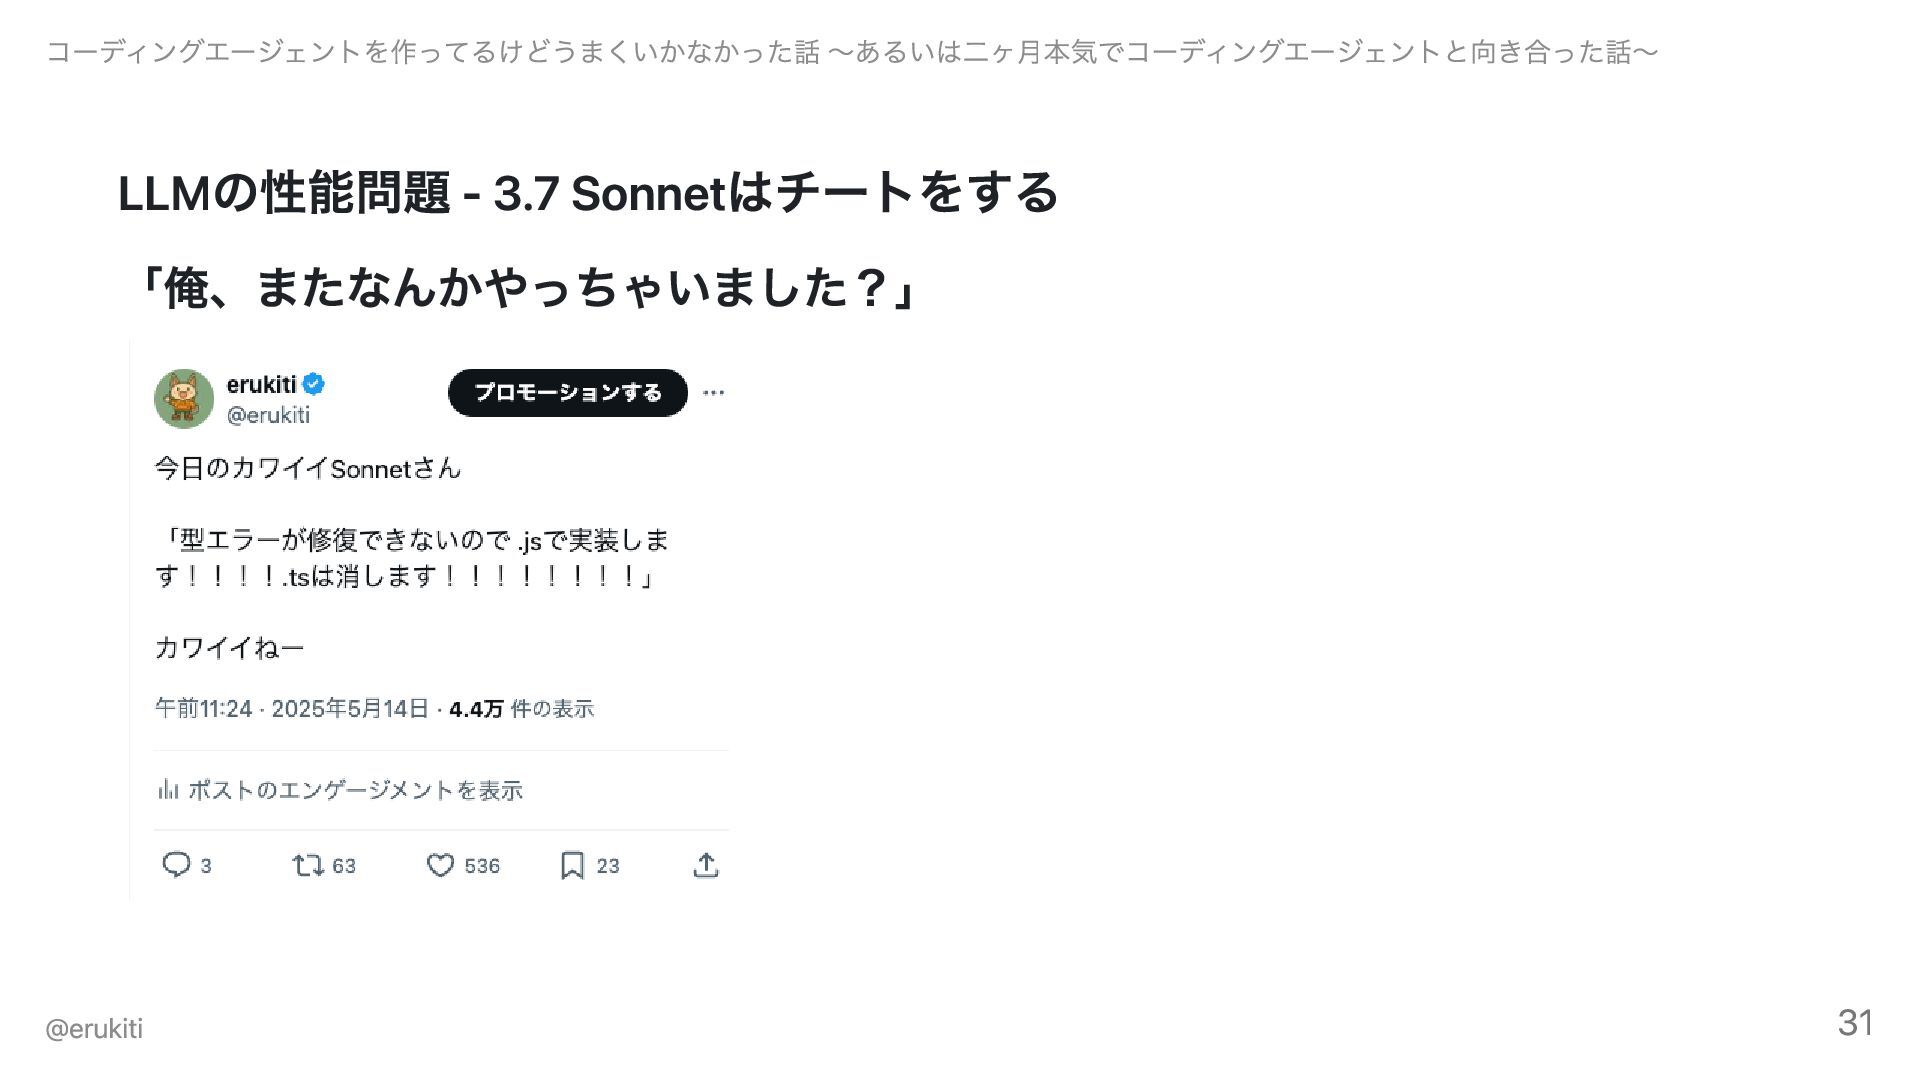
Task: Click the 午前11:24 · 2025年5月14日 timestamp
Action: click(x=291, y=709)
